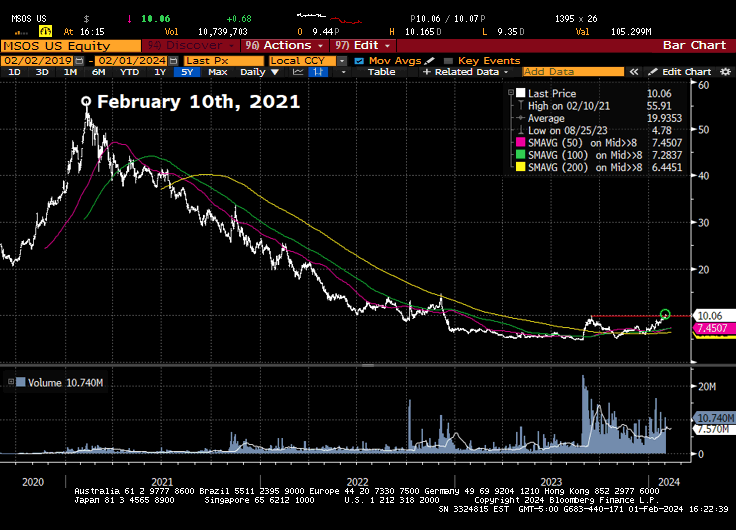736x530 pixels.
Task: Click the 02/01/2024 end date field
Action: click(x=132, y=61)
